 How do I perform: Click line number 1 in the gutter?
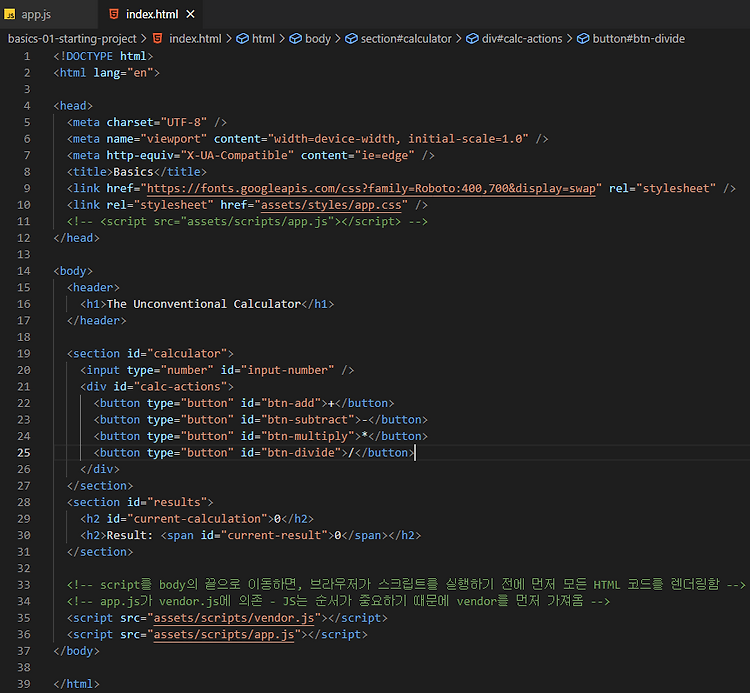point(27,56)
